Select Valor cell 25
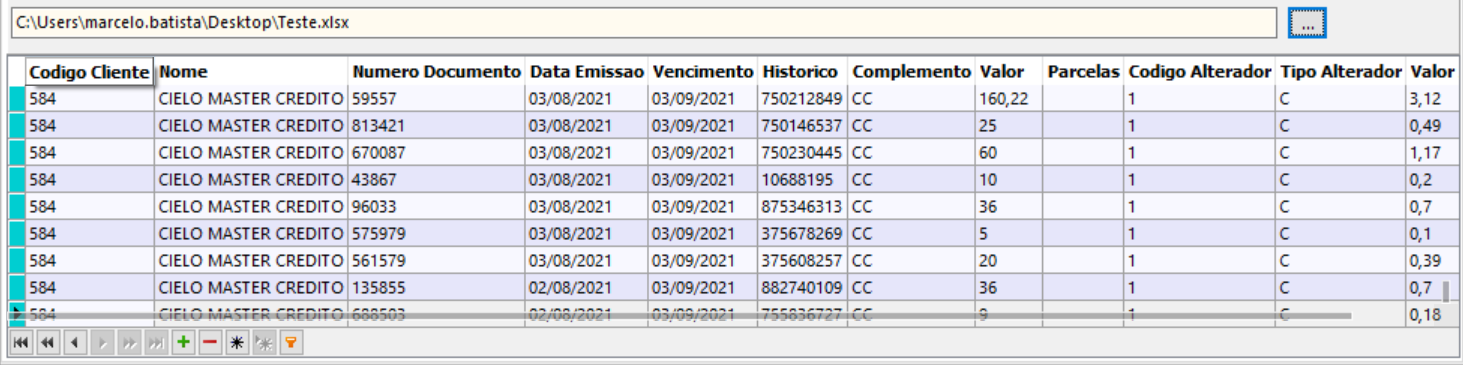The width and height of the screenshot is (1463, 365). 1009,126
